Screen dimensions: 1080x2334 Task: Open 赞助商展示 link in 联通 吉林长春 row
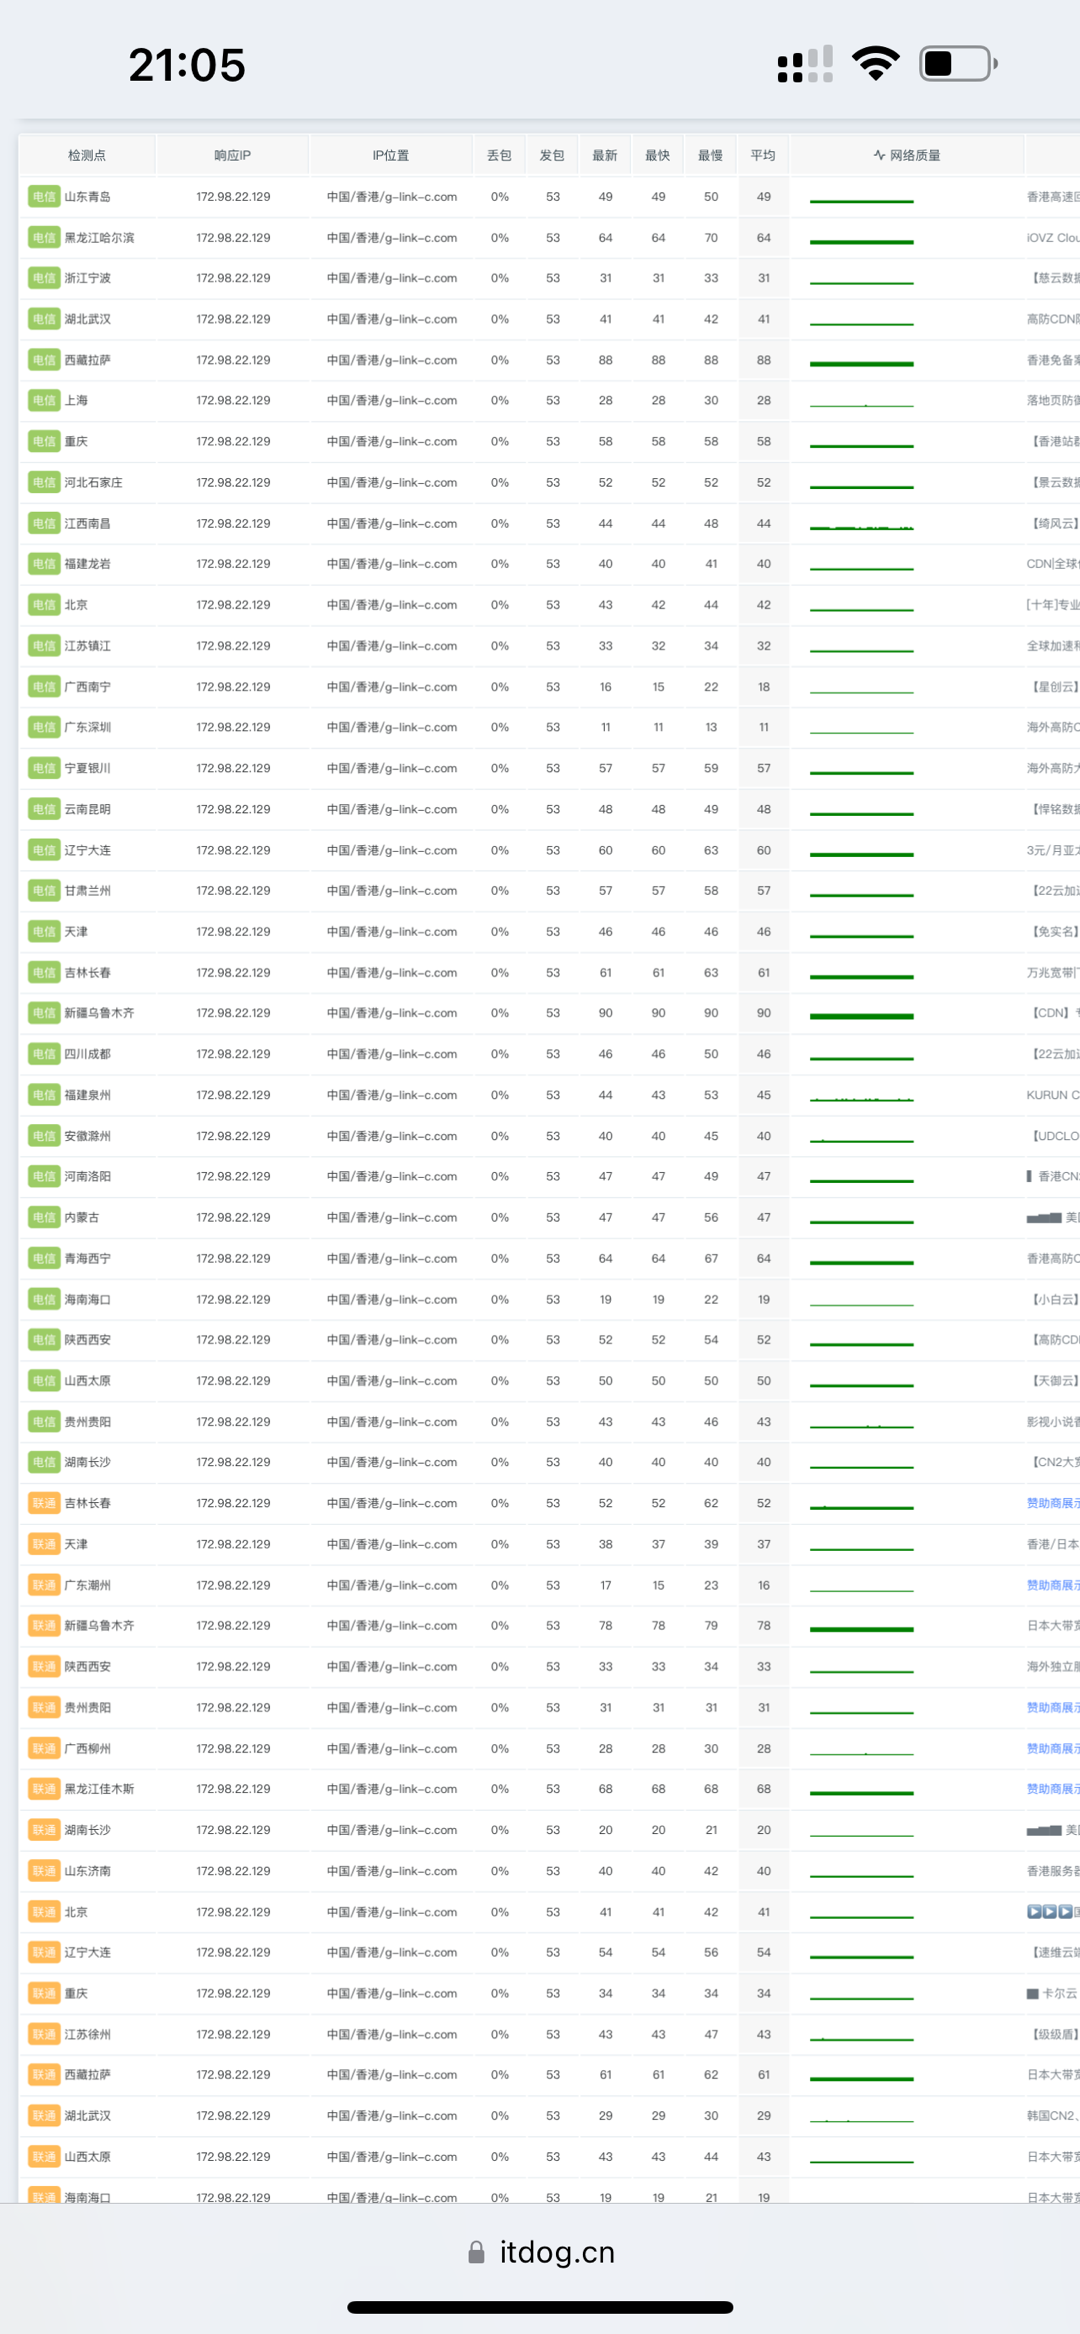point(1052,1503)
